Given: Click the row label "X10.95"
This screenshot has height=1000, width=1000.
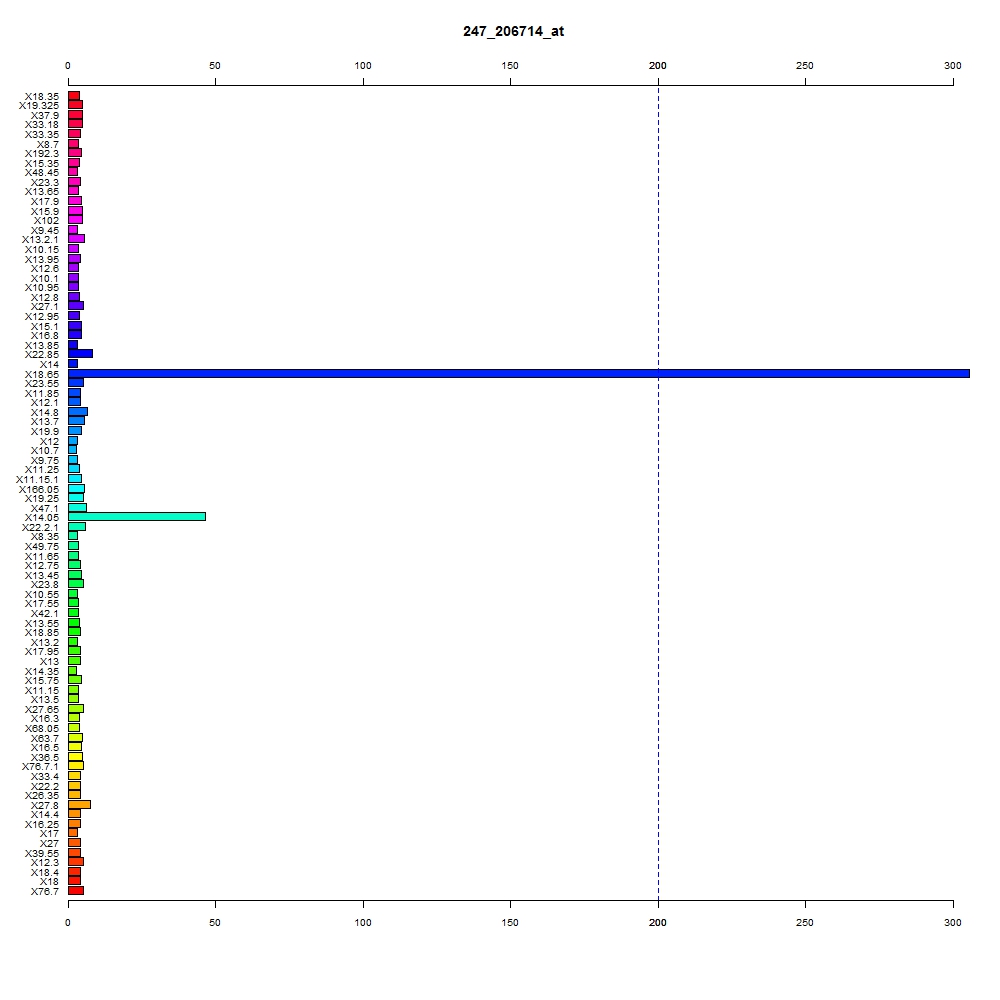Looking at the screenshot, I should click(x=42, y=288).
